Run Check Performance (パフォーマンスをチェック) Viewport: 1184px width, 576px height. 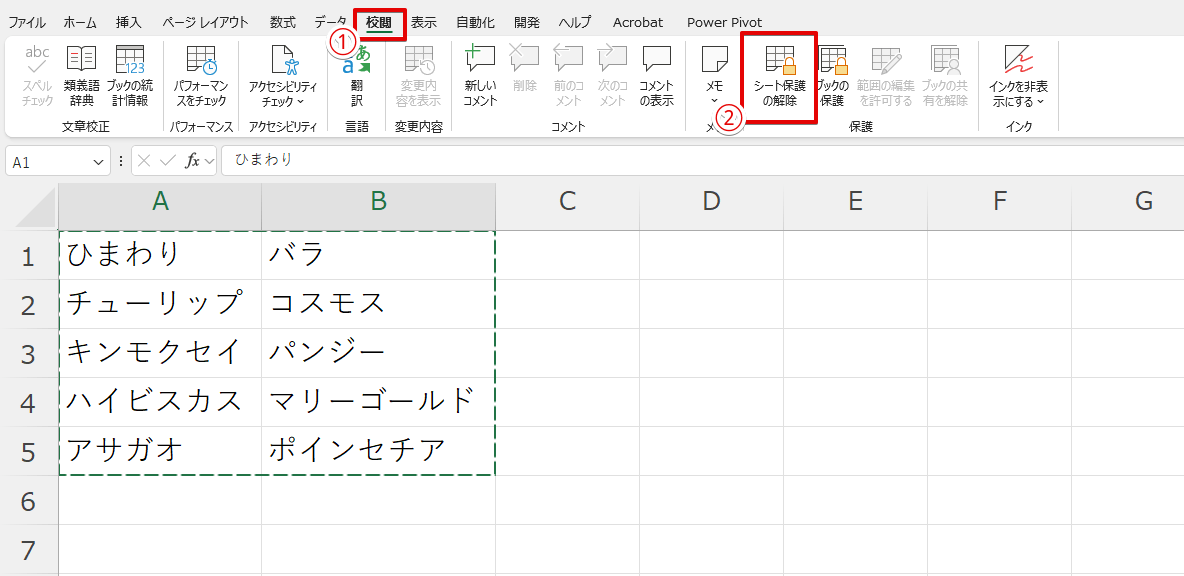tap(201, 76)
